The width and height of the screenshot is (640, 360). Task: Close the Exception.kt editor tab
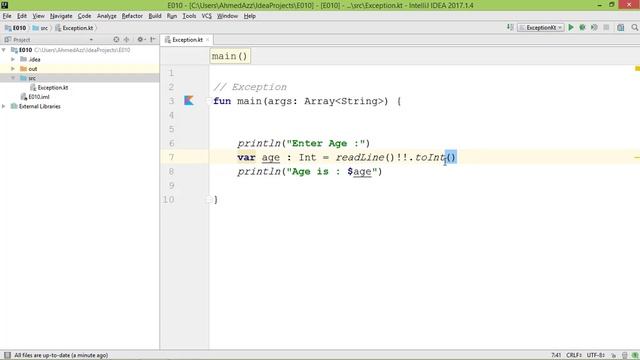pyautogui.click(x=207, y=40)
